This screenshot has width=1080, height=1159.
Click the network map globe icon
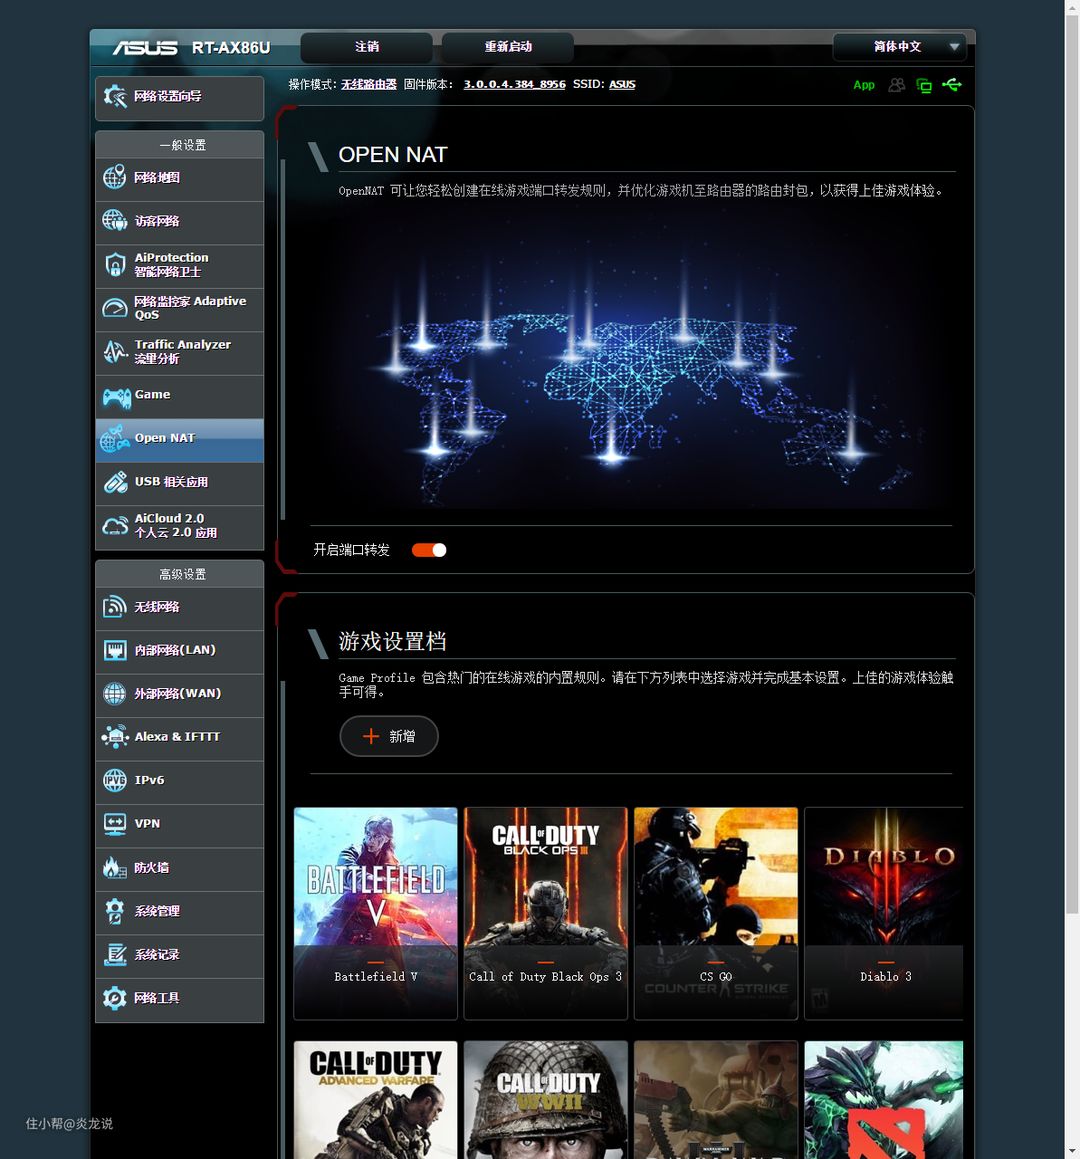click(115, 178)
